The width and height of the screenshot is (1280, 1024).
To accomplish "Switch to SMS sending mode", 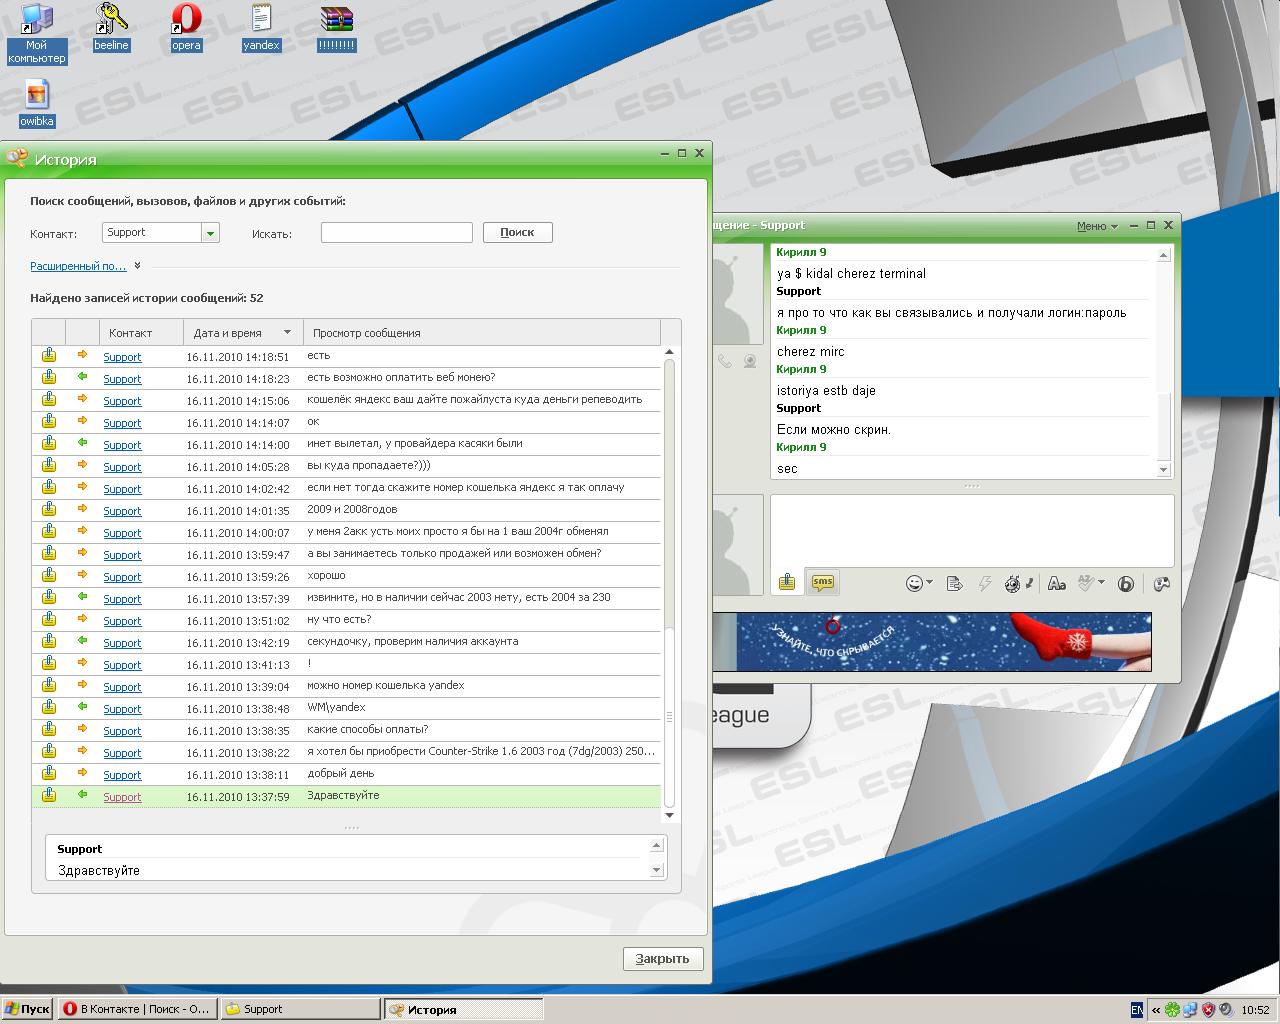I will (822, 582).
